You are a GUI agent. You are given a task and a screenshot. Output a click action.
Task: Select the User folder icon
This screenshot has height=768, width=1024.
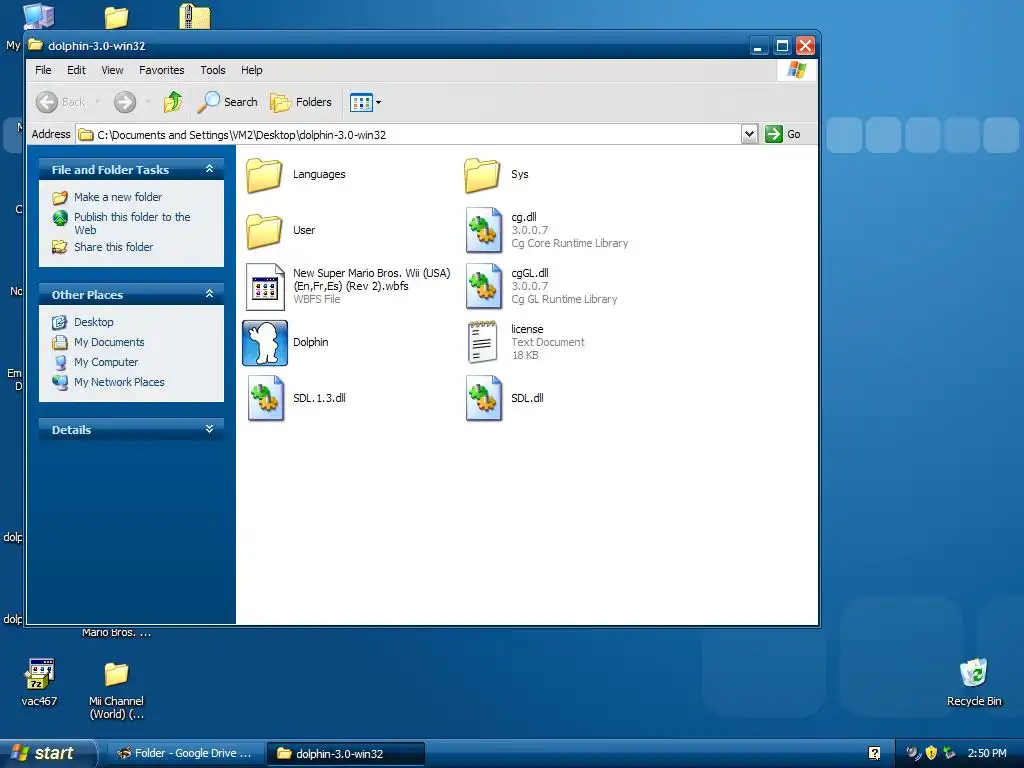(x=264, y=231)
